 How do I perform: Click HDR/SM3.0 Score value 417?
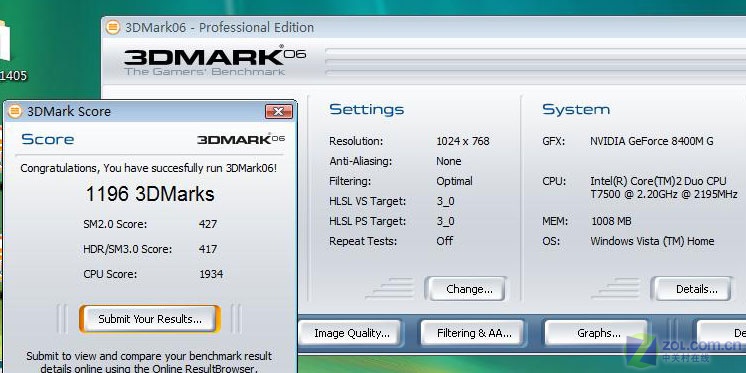point(208,249)
